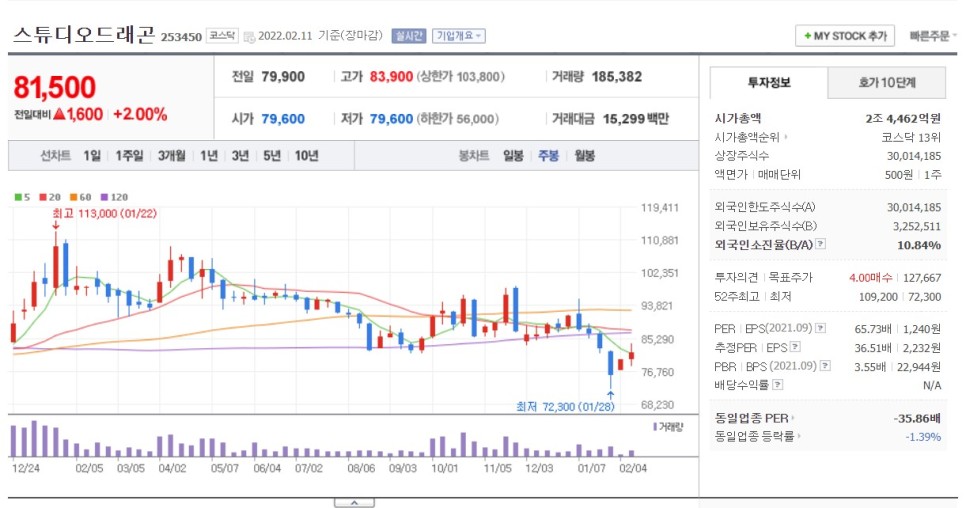The width and height of the screenshot is (966, 508).
Task: Click the 65.73배 PER value
Action: click(872, 329)
